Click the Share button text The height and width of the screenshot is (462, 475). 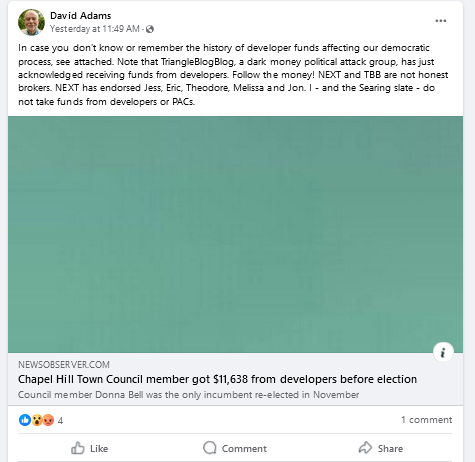(x=390, y=449)
